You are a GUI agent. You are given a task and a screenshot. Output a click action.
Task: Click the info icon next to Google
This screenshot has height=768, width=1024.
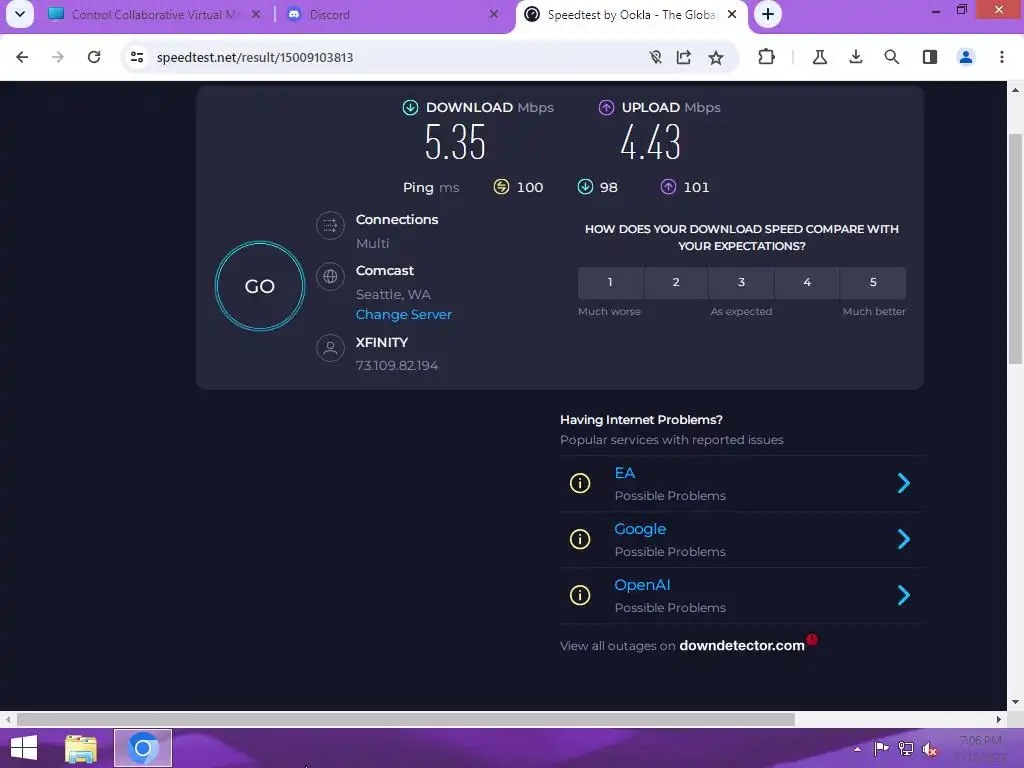pyautogui.click(x=580, y=539)
